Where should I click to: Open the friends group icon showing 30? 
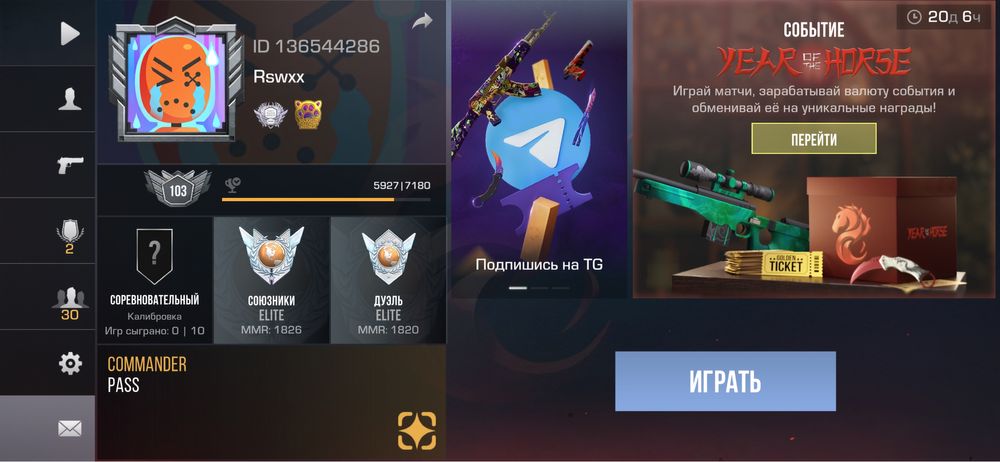[x=70, y=303]
